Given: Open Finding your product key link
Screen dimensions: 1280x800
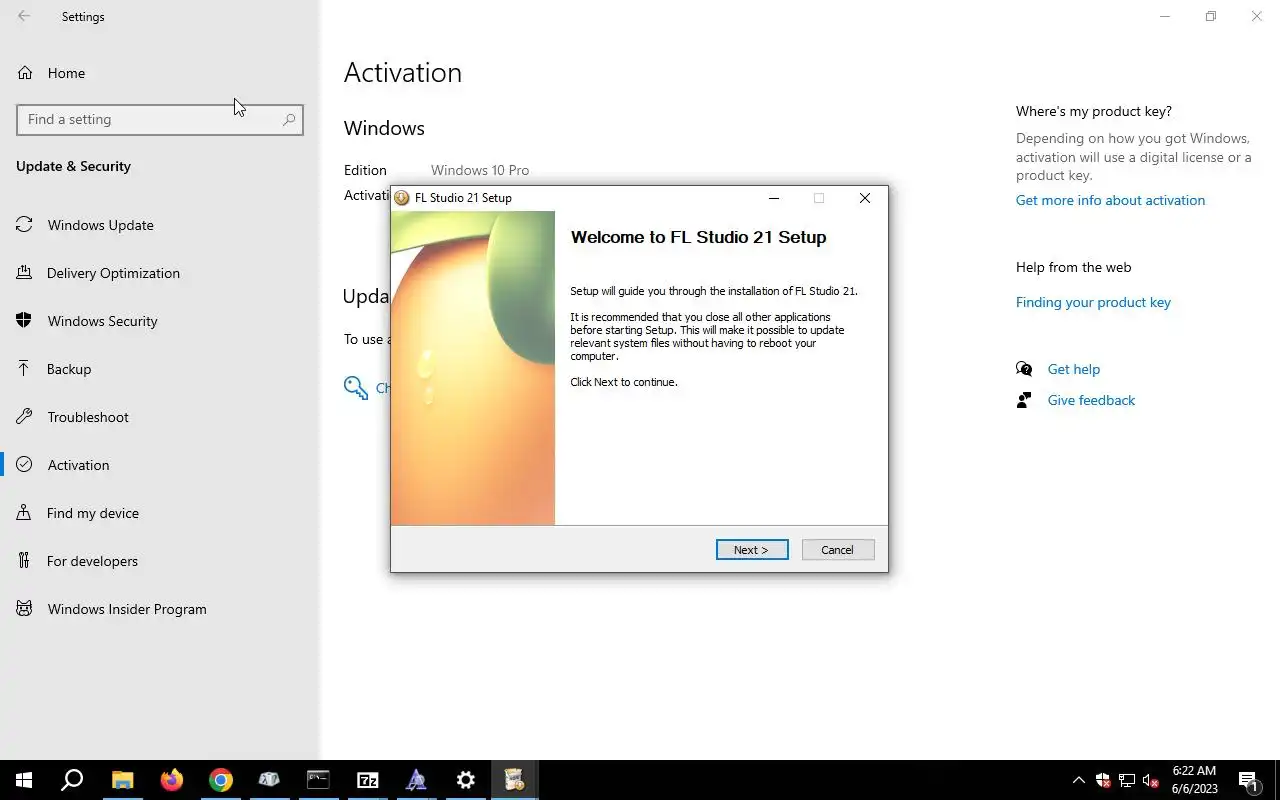Looking at the screenshot, I should pos(1093,302).
